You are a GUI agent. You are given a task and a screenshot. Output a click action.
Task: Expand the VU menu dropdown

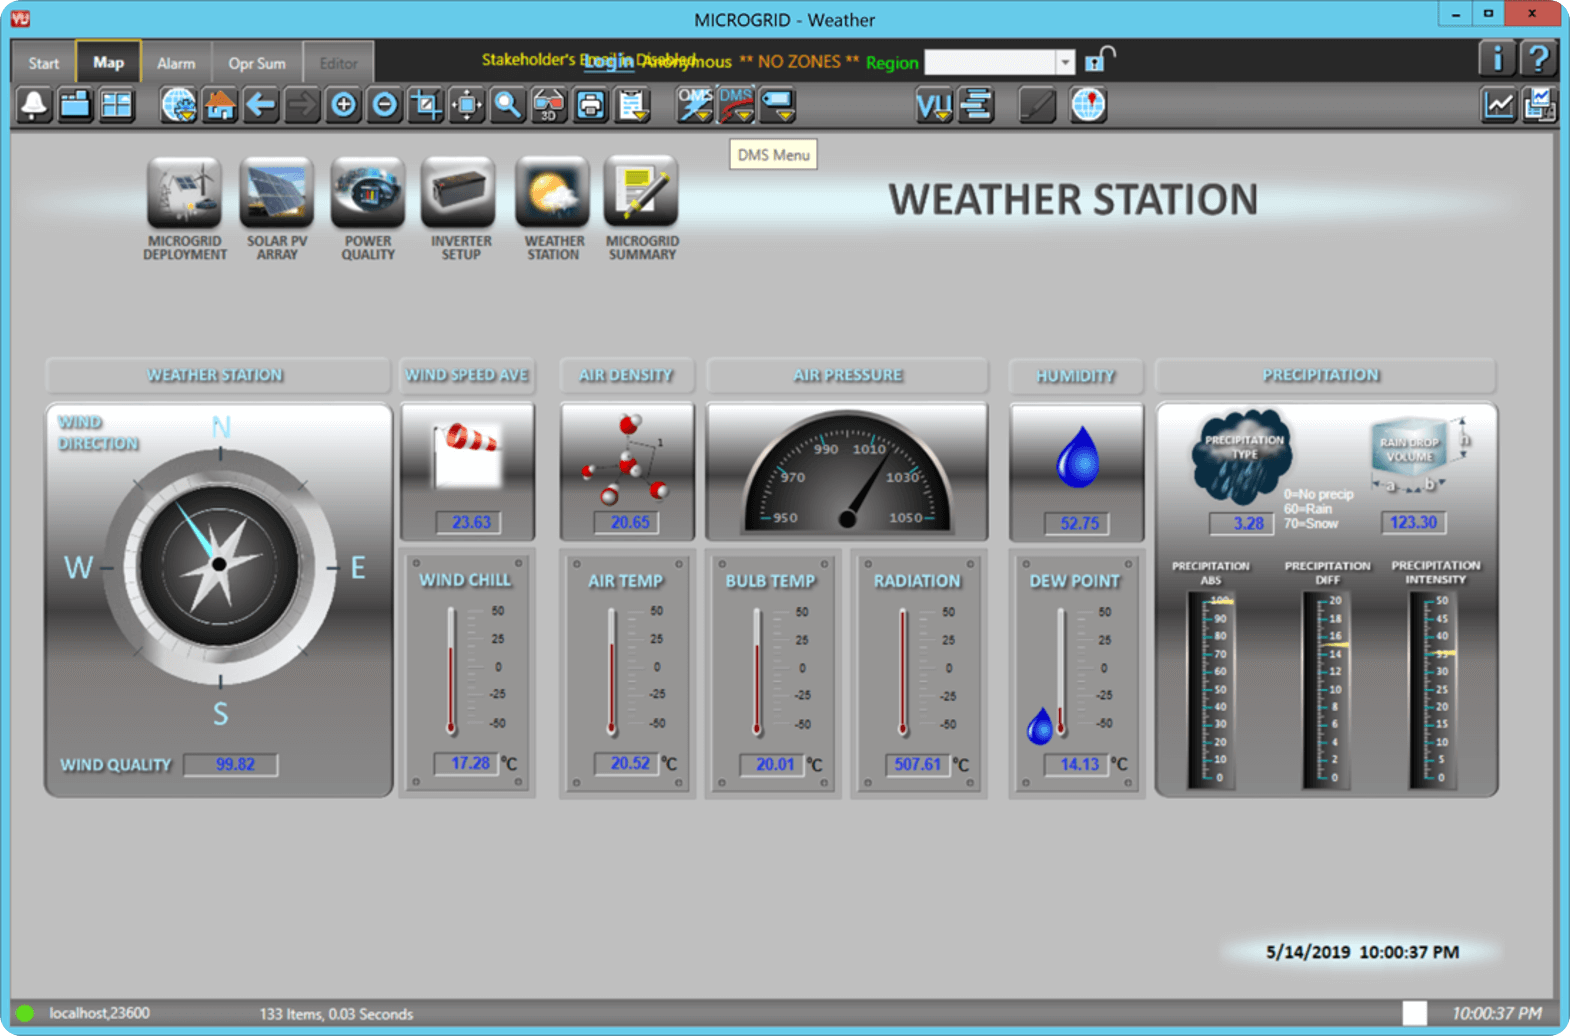click(x=934, y=105)
